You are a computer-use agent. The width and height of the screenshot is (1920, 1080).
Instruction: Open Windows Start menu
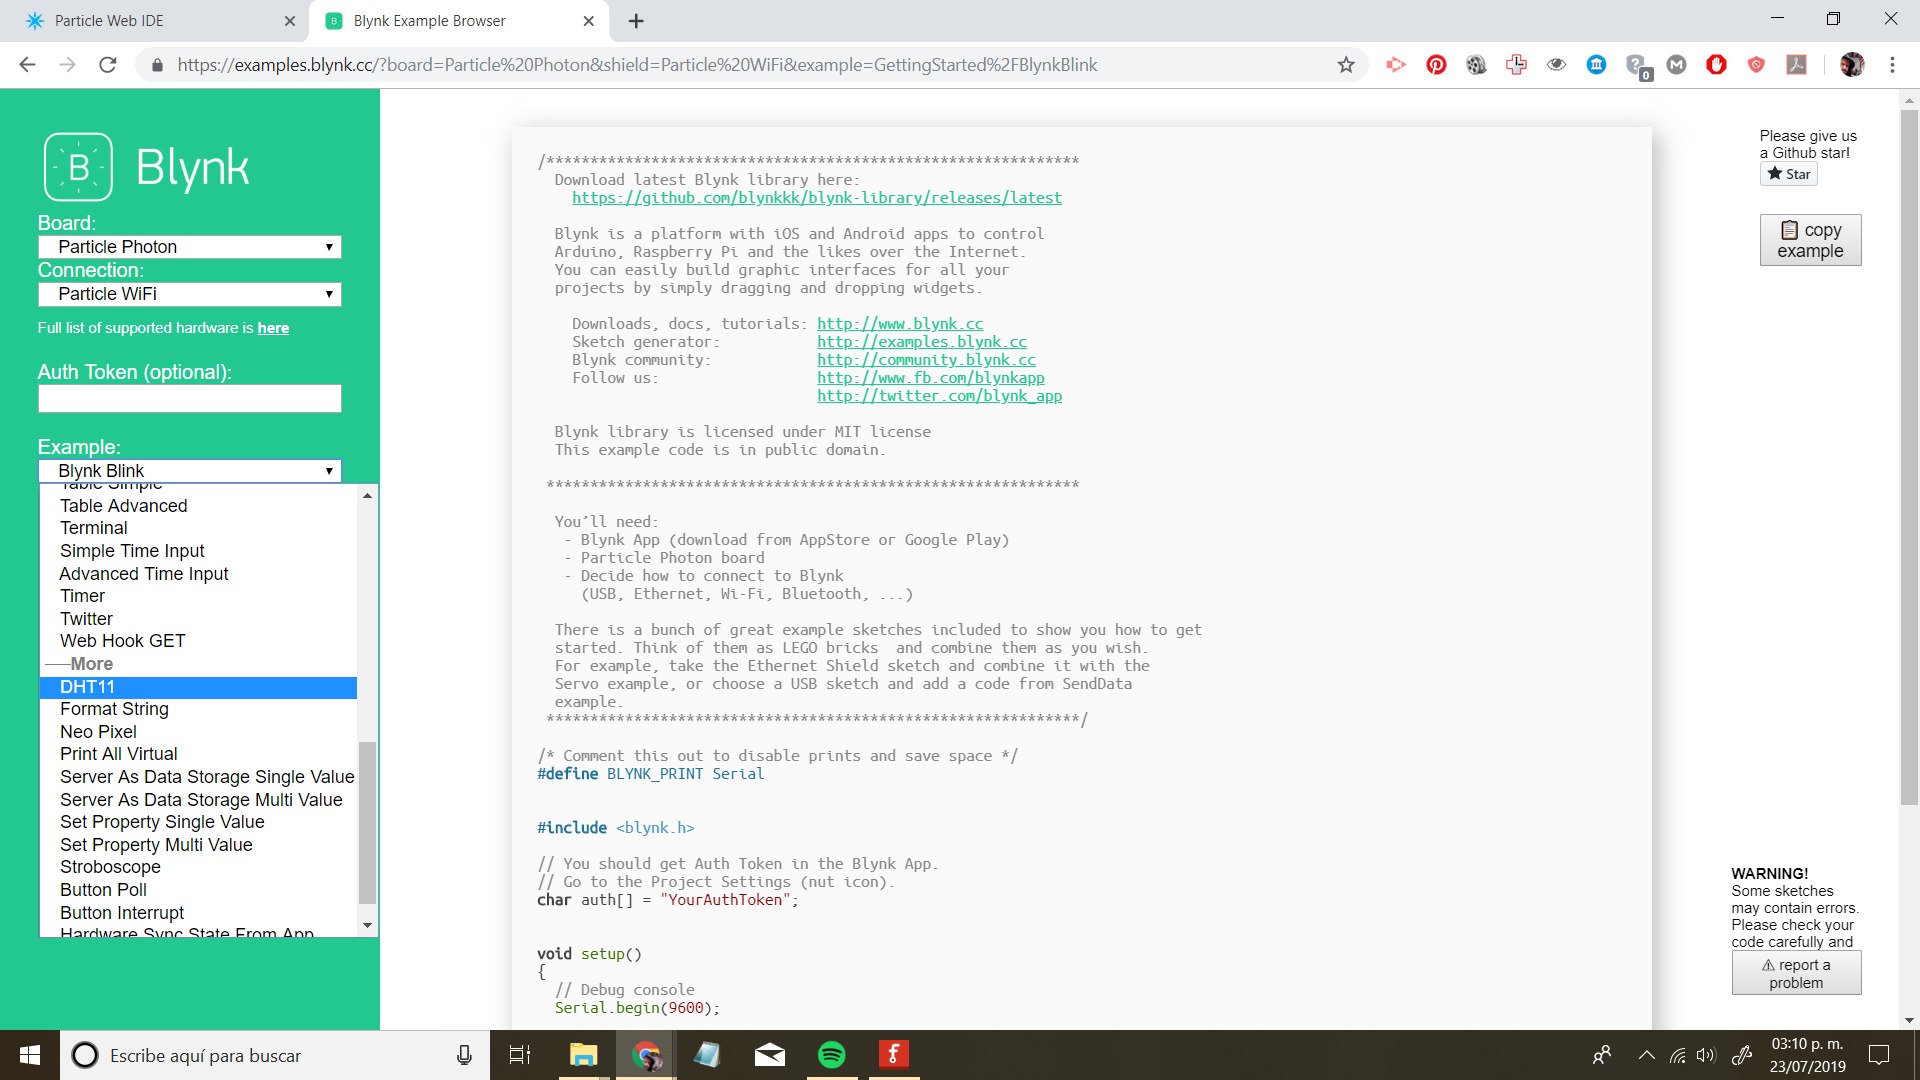pyautogui.click(x=29, y=1055)
